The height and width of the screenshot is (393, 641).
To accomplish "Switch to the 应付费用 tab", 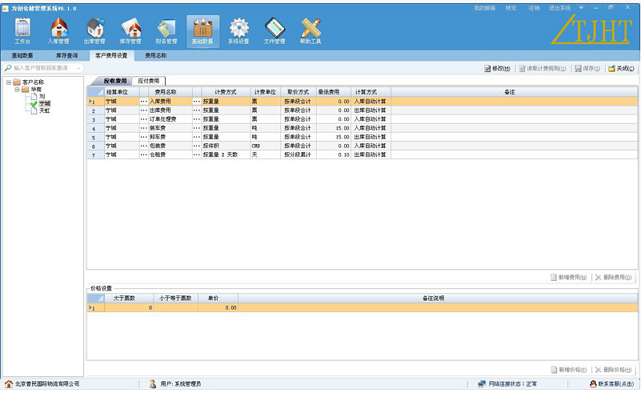I will (x=148, y=81).
